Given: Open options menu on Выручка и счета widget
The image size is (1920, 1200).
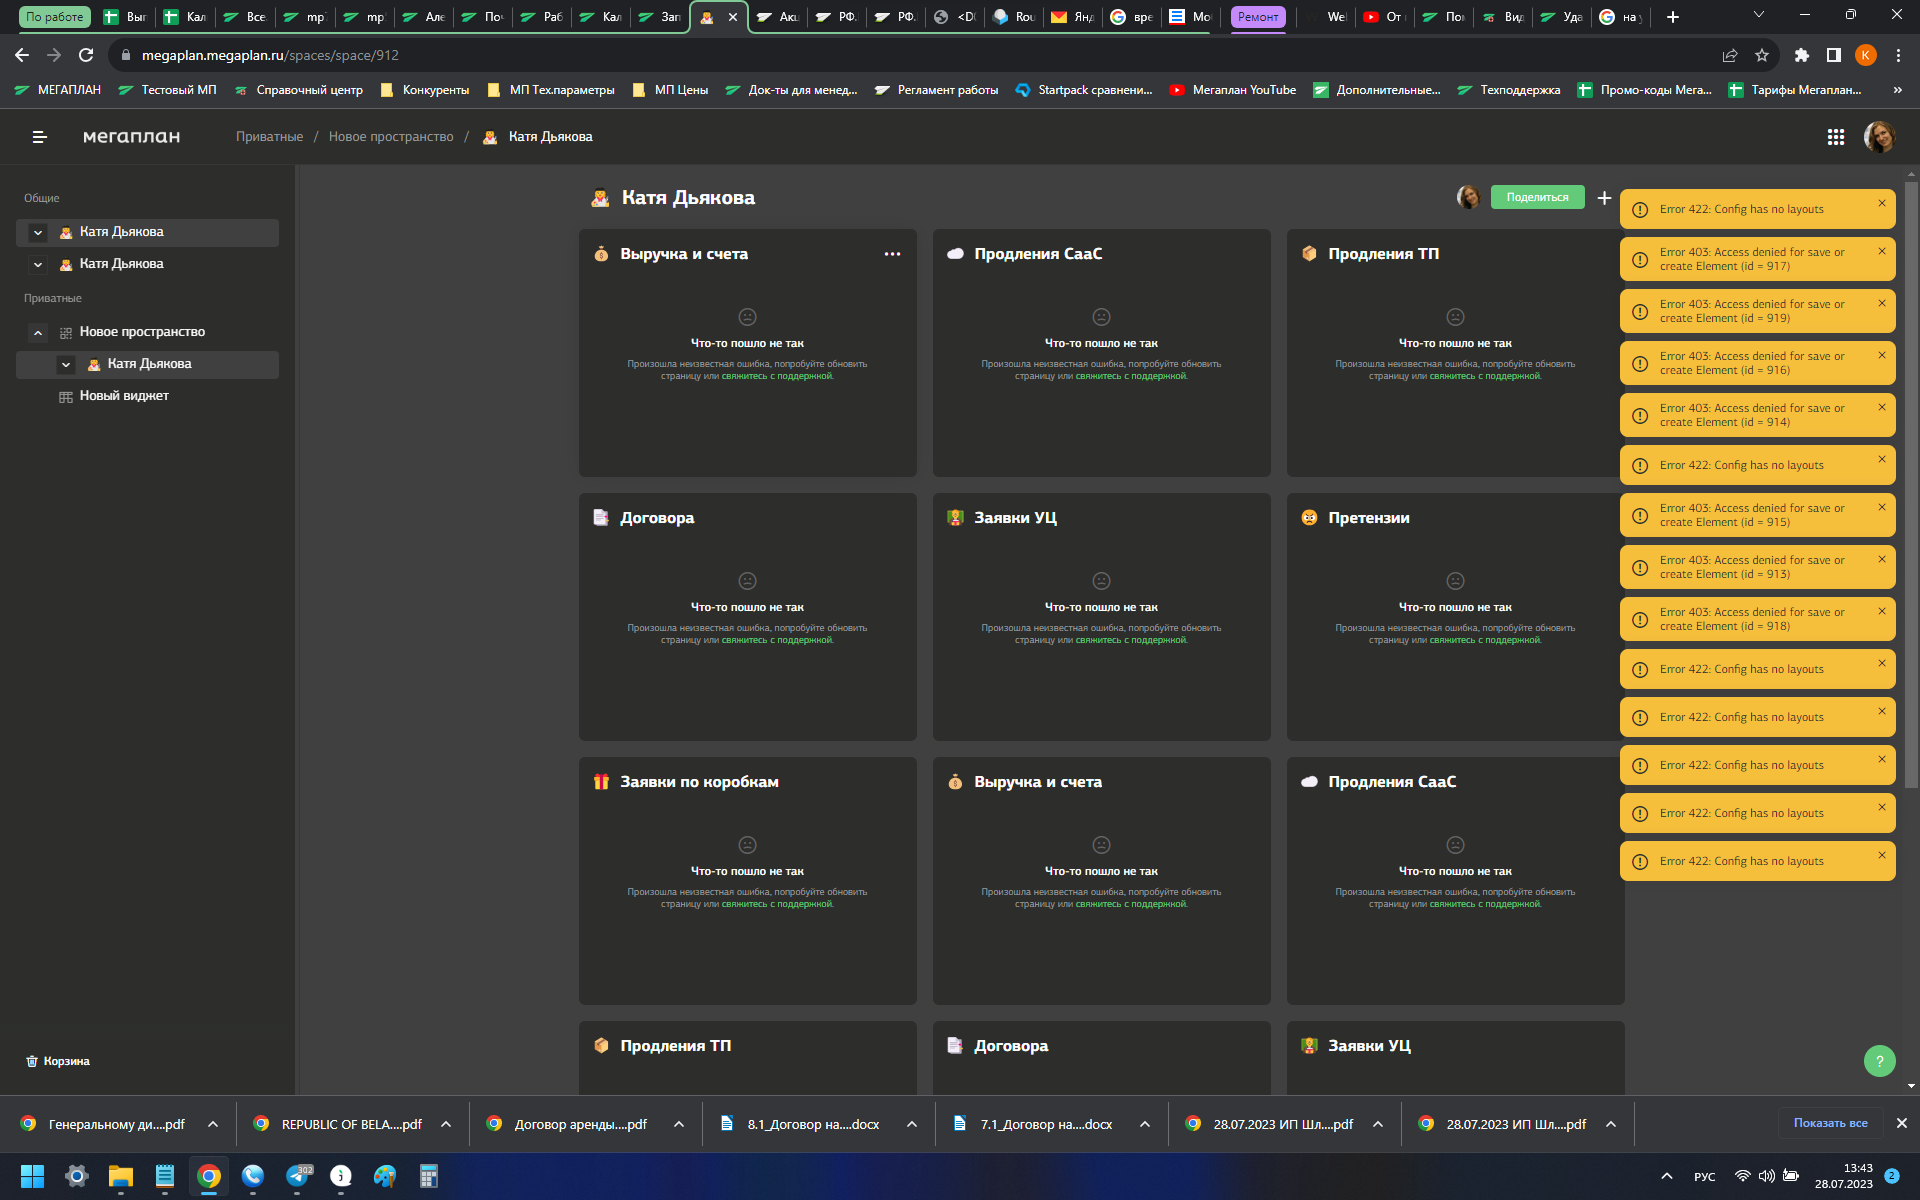Looking at the screenshot, I should [892, 254].
